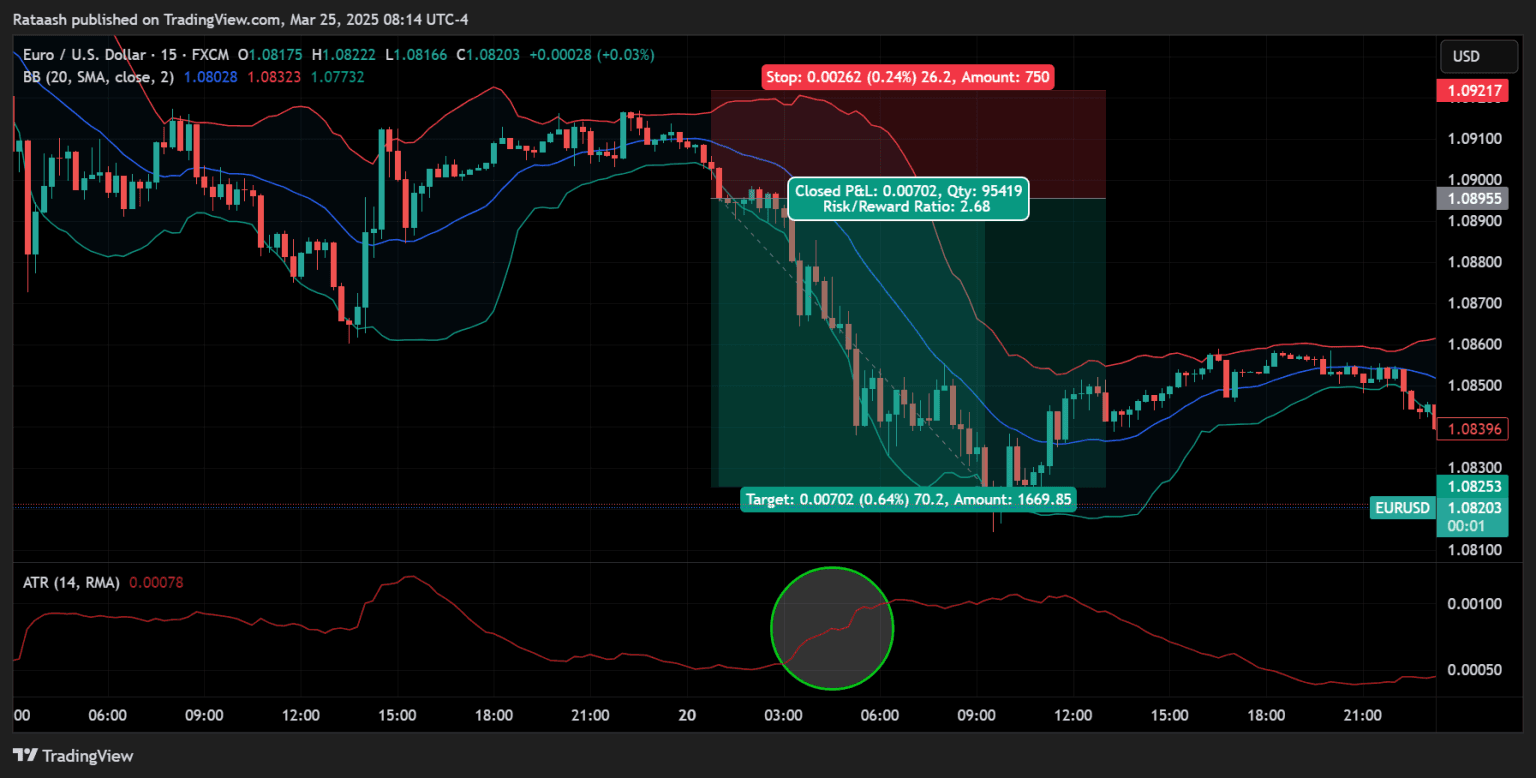Select the green circle annotation on the ATR pane
Image resolution: width=1536 pixels, height=778 pixels.
832,627
